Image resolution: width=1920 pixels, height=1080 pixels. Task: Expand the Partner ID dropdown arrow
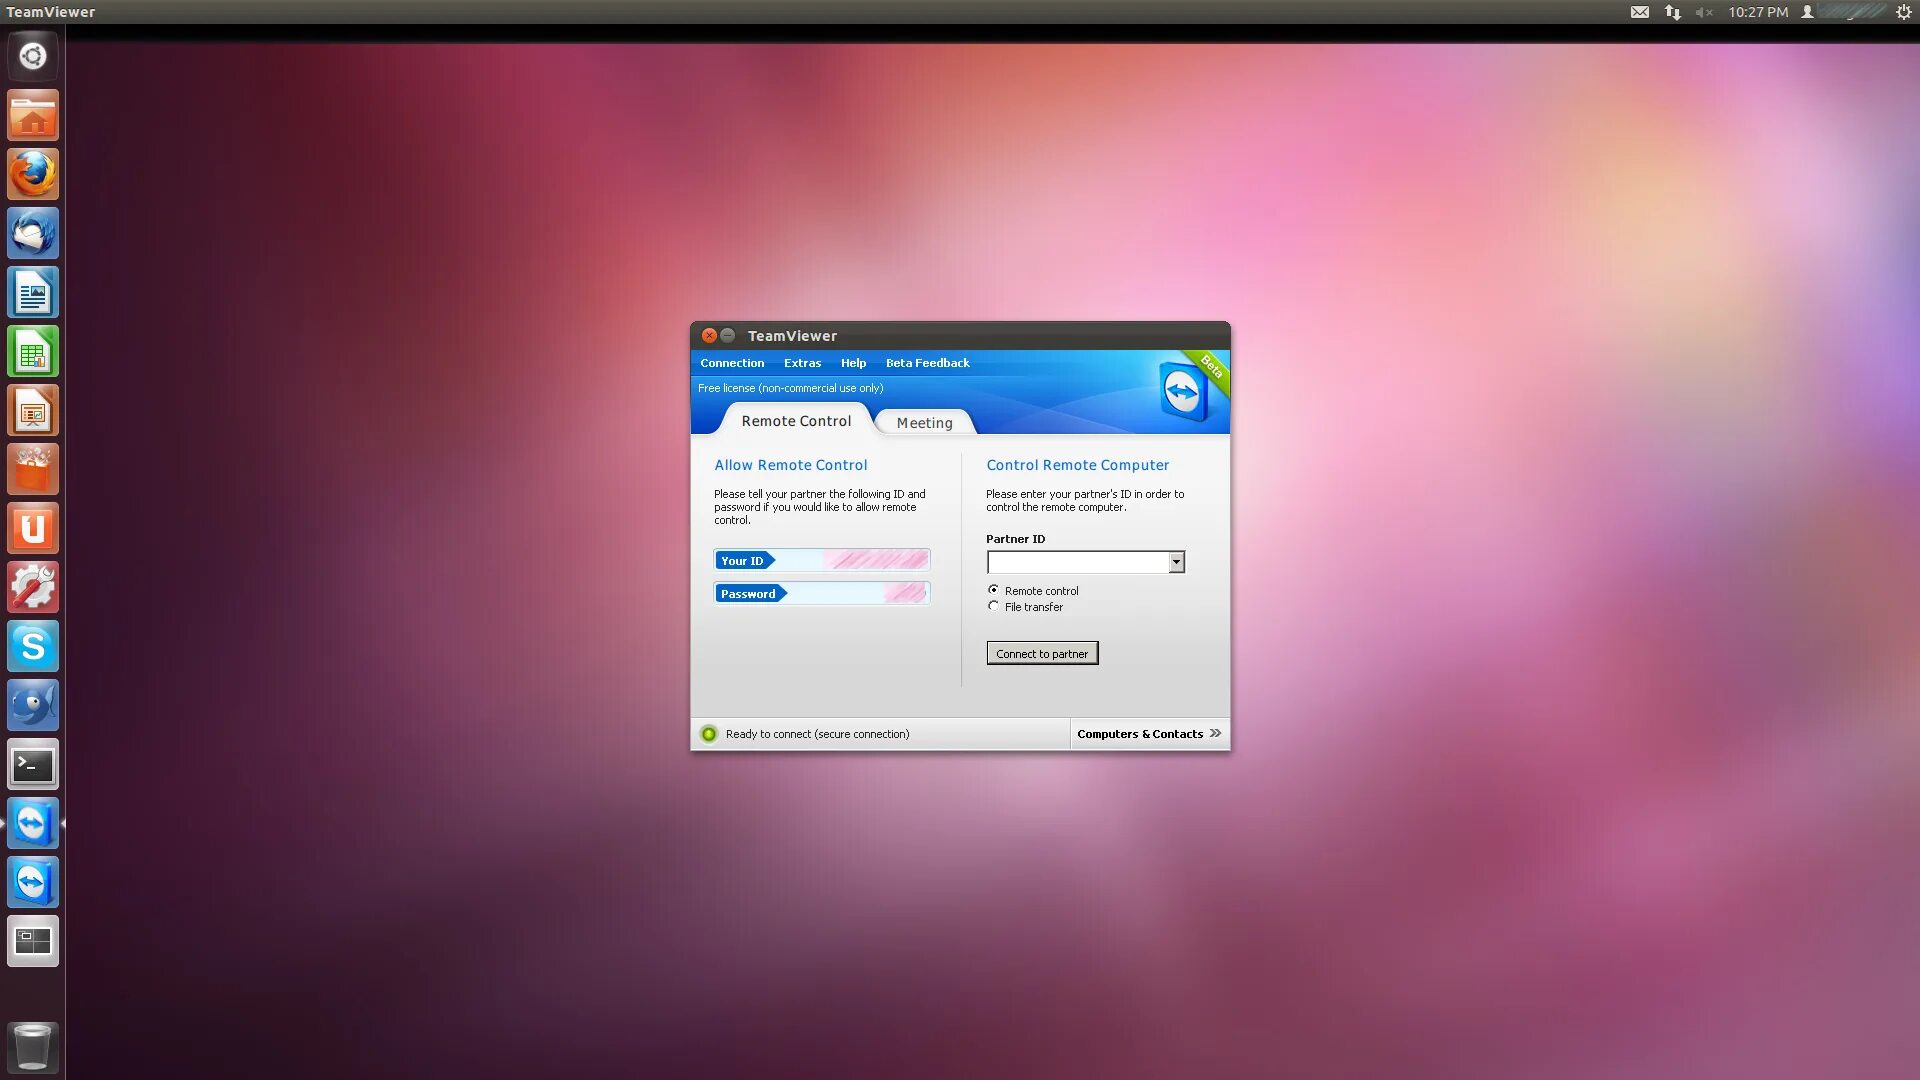point(1176,562)
